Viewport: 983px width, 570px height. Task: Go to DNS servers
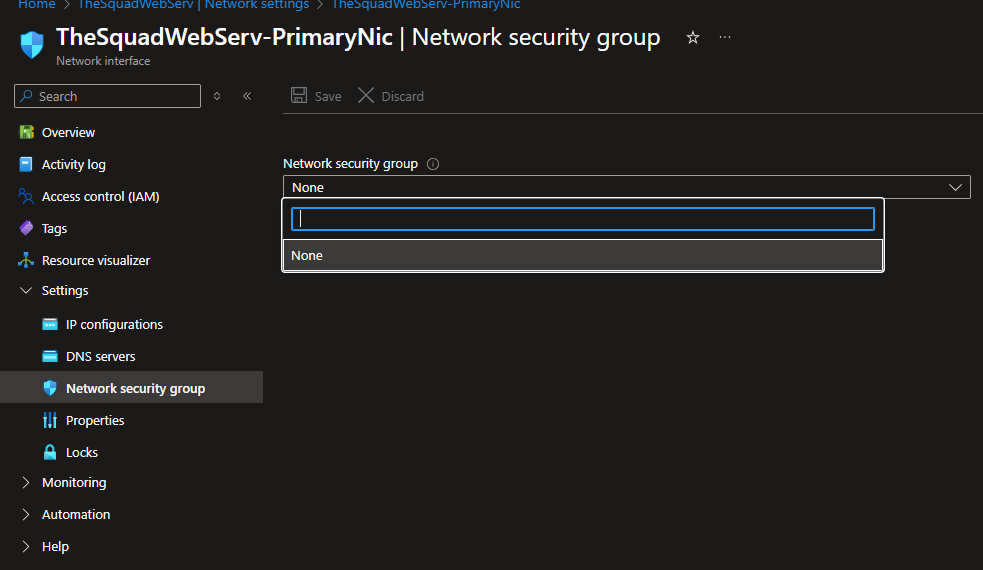100,356
